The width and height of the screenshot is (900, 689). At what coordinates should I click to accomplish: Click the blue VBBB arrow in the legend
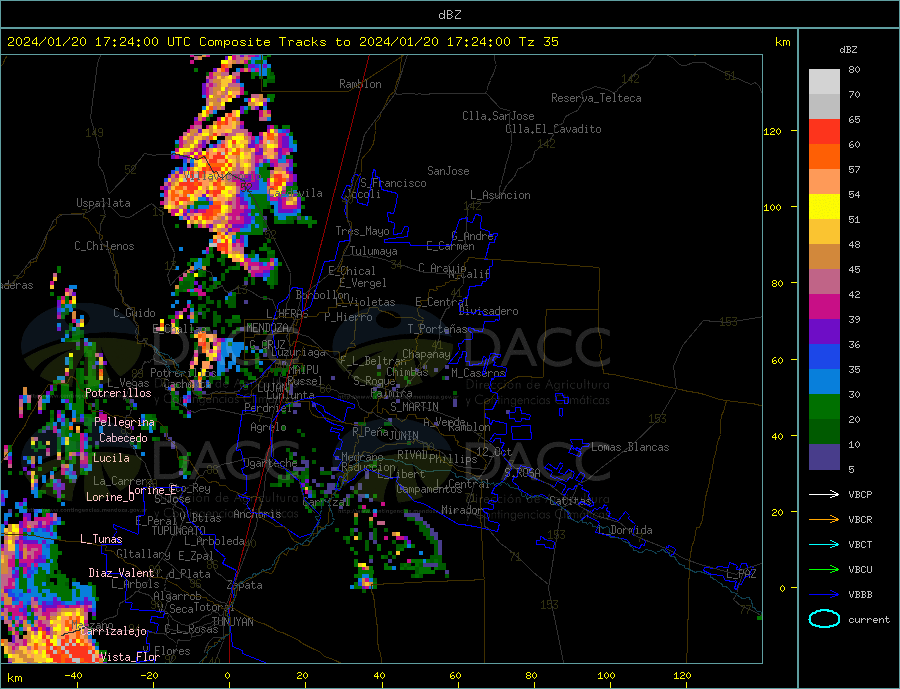[x=824, y=594]
